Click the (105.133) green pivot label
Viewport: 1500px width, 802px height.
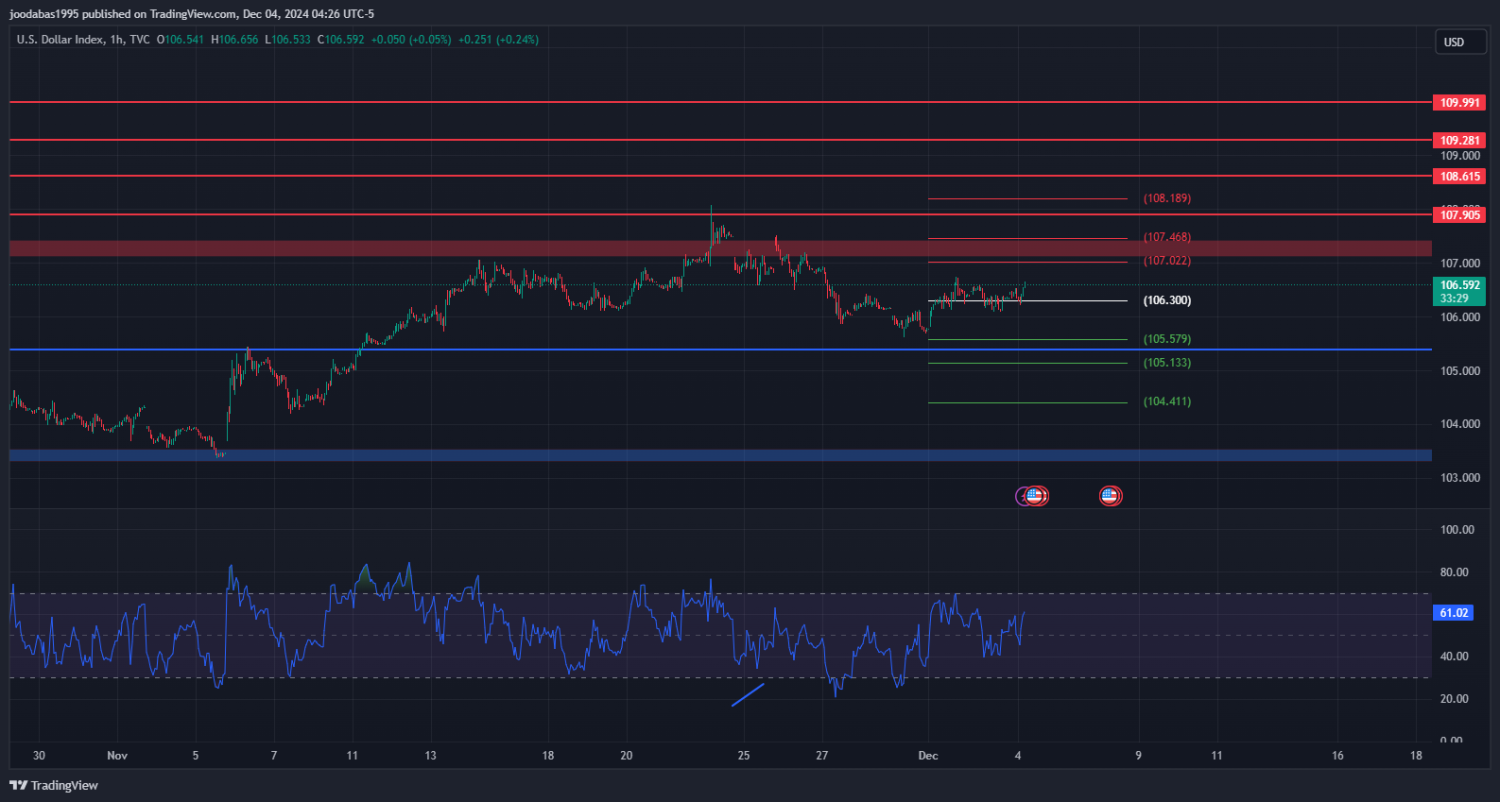pyautogui.click(x=1167, y=362)
